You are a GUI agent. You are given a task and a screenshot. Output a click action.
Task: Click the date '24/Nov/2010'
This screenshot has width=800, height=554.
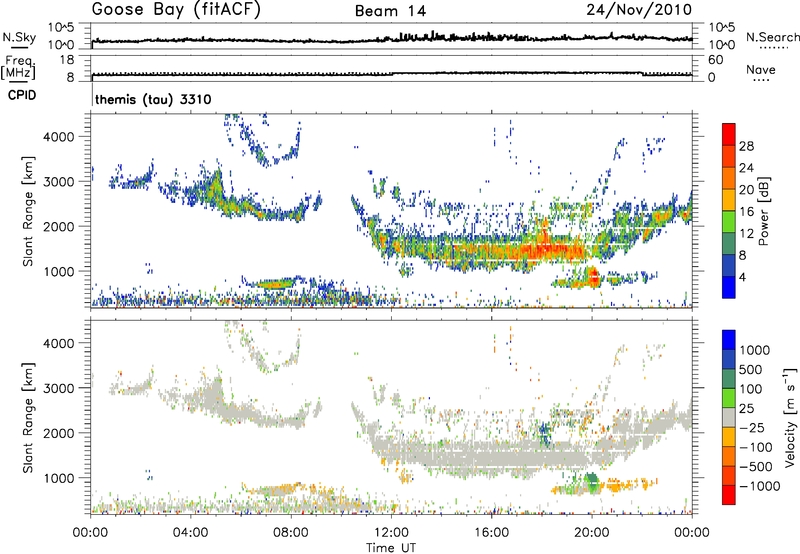click(639, 10)
